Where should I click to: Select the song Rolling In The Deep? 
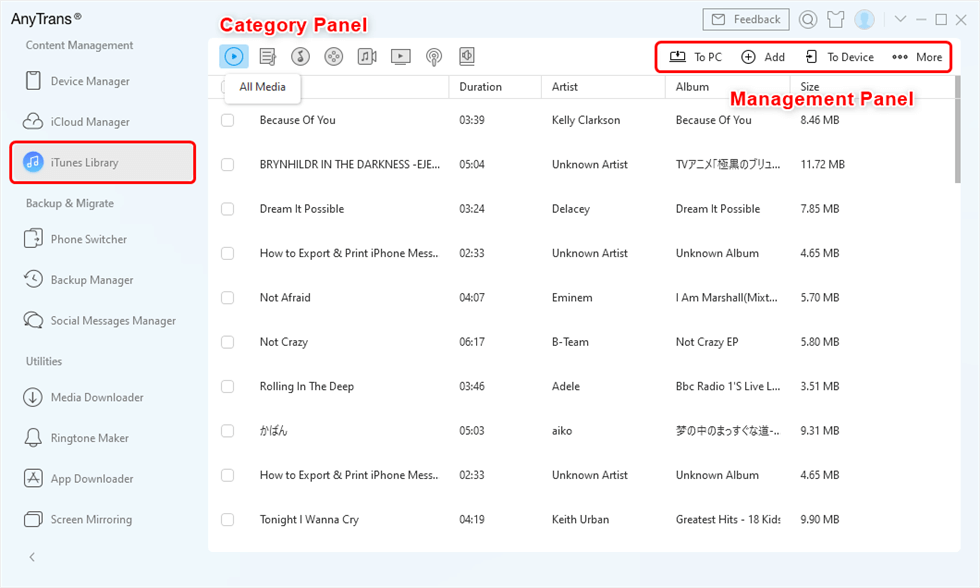click(307, 386)
